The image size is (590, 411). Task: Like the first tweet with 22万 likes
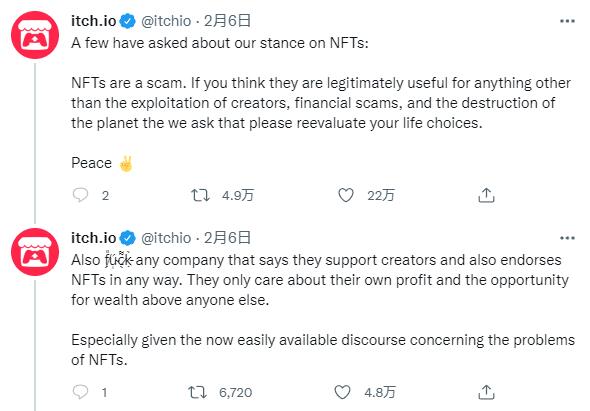click(345, 195)
